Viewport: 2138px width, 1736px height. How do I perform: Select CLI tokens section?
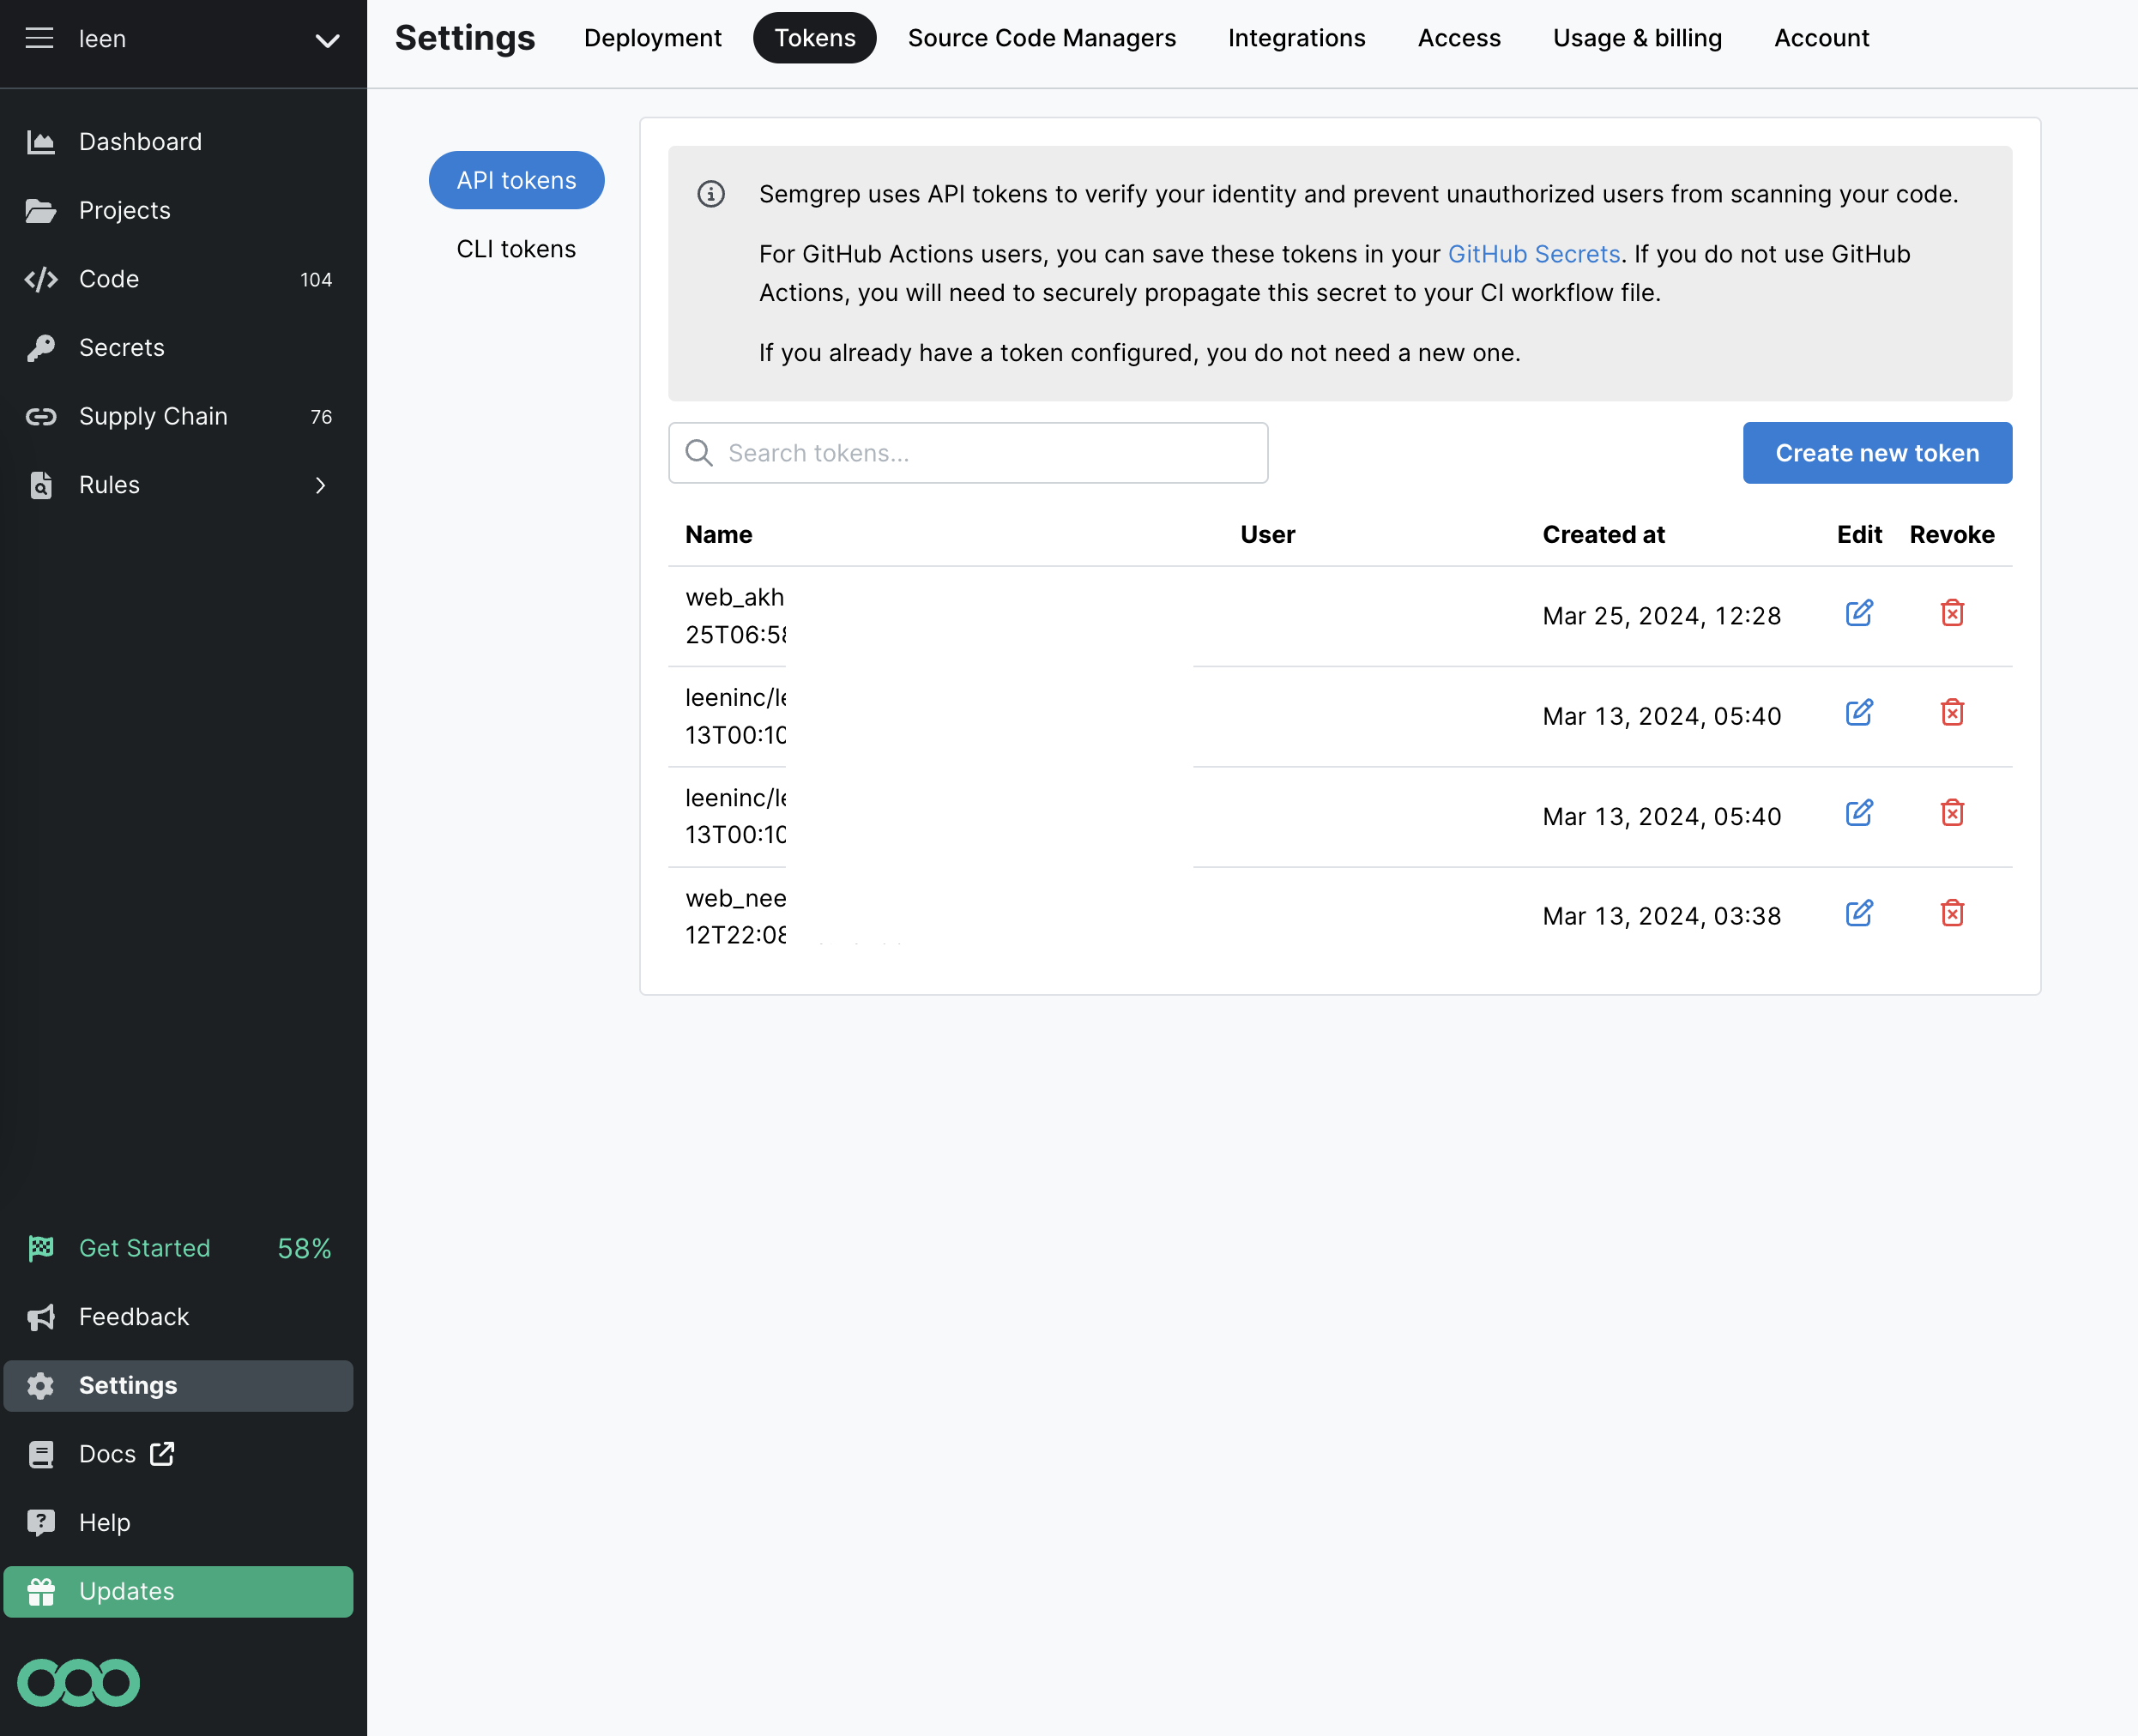point(516,249)
